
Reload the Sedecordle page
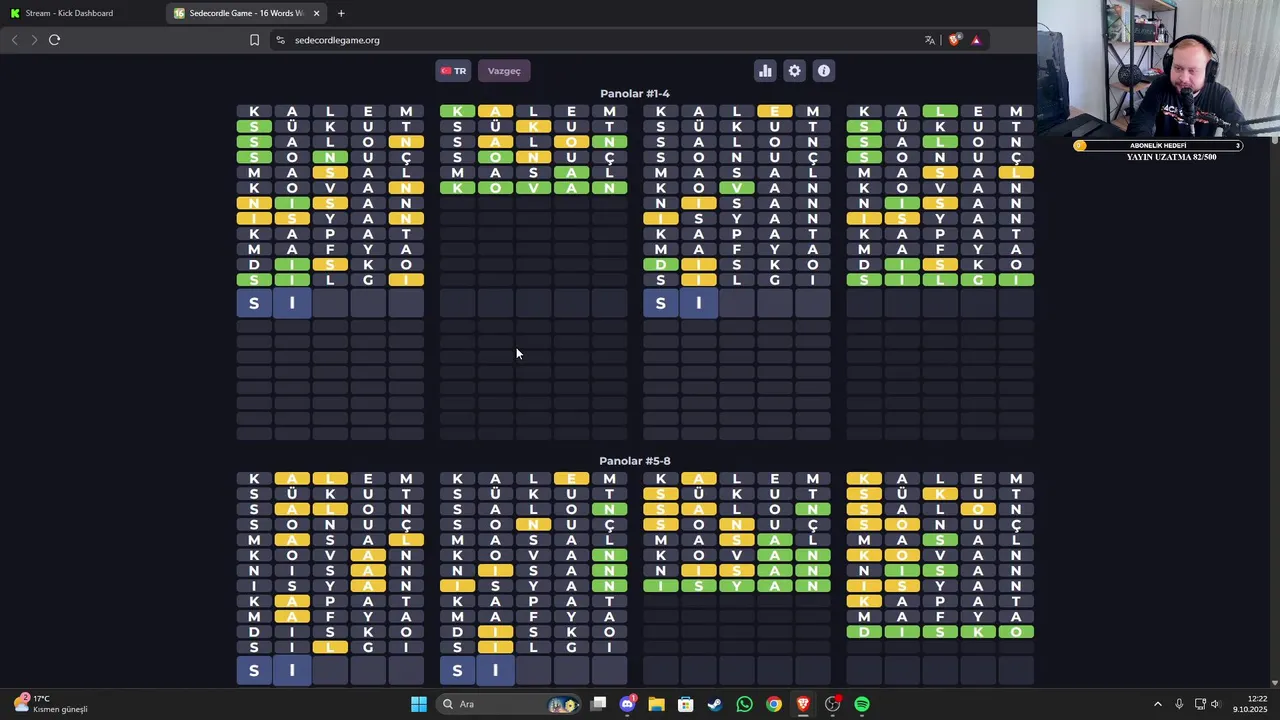click(54, 40)
